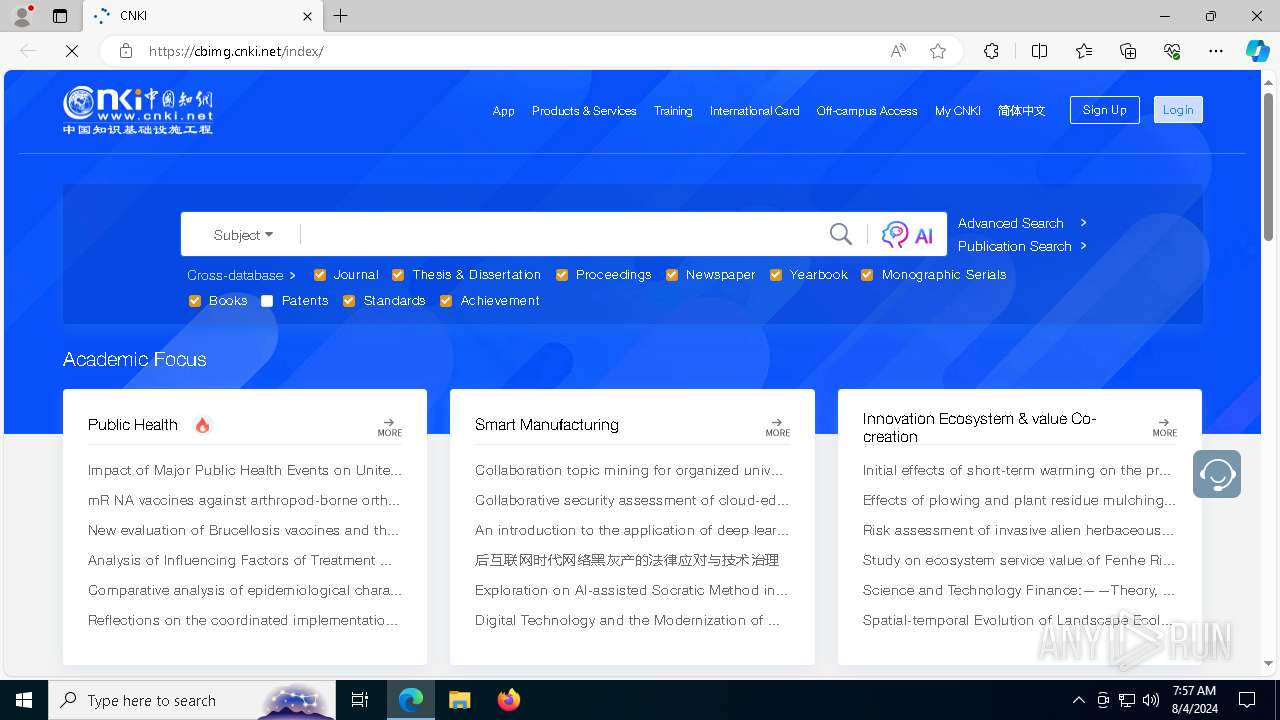Viewport: 1280px width, 720px height.
Task: Open 'Digital Technology and the Modernization' article
Action: 627,620
